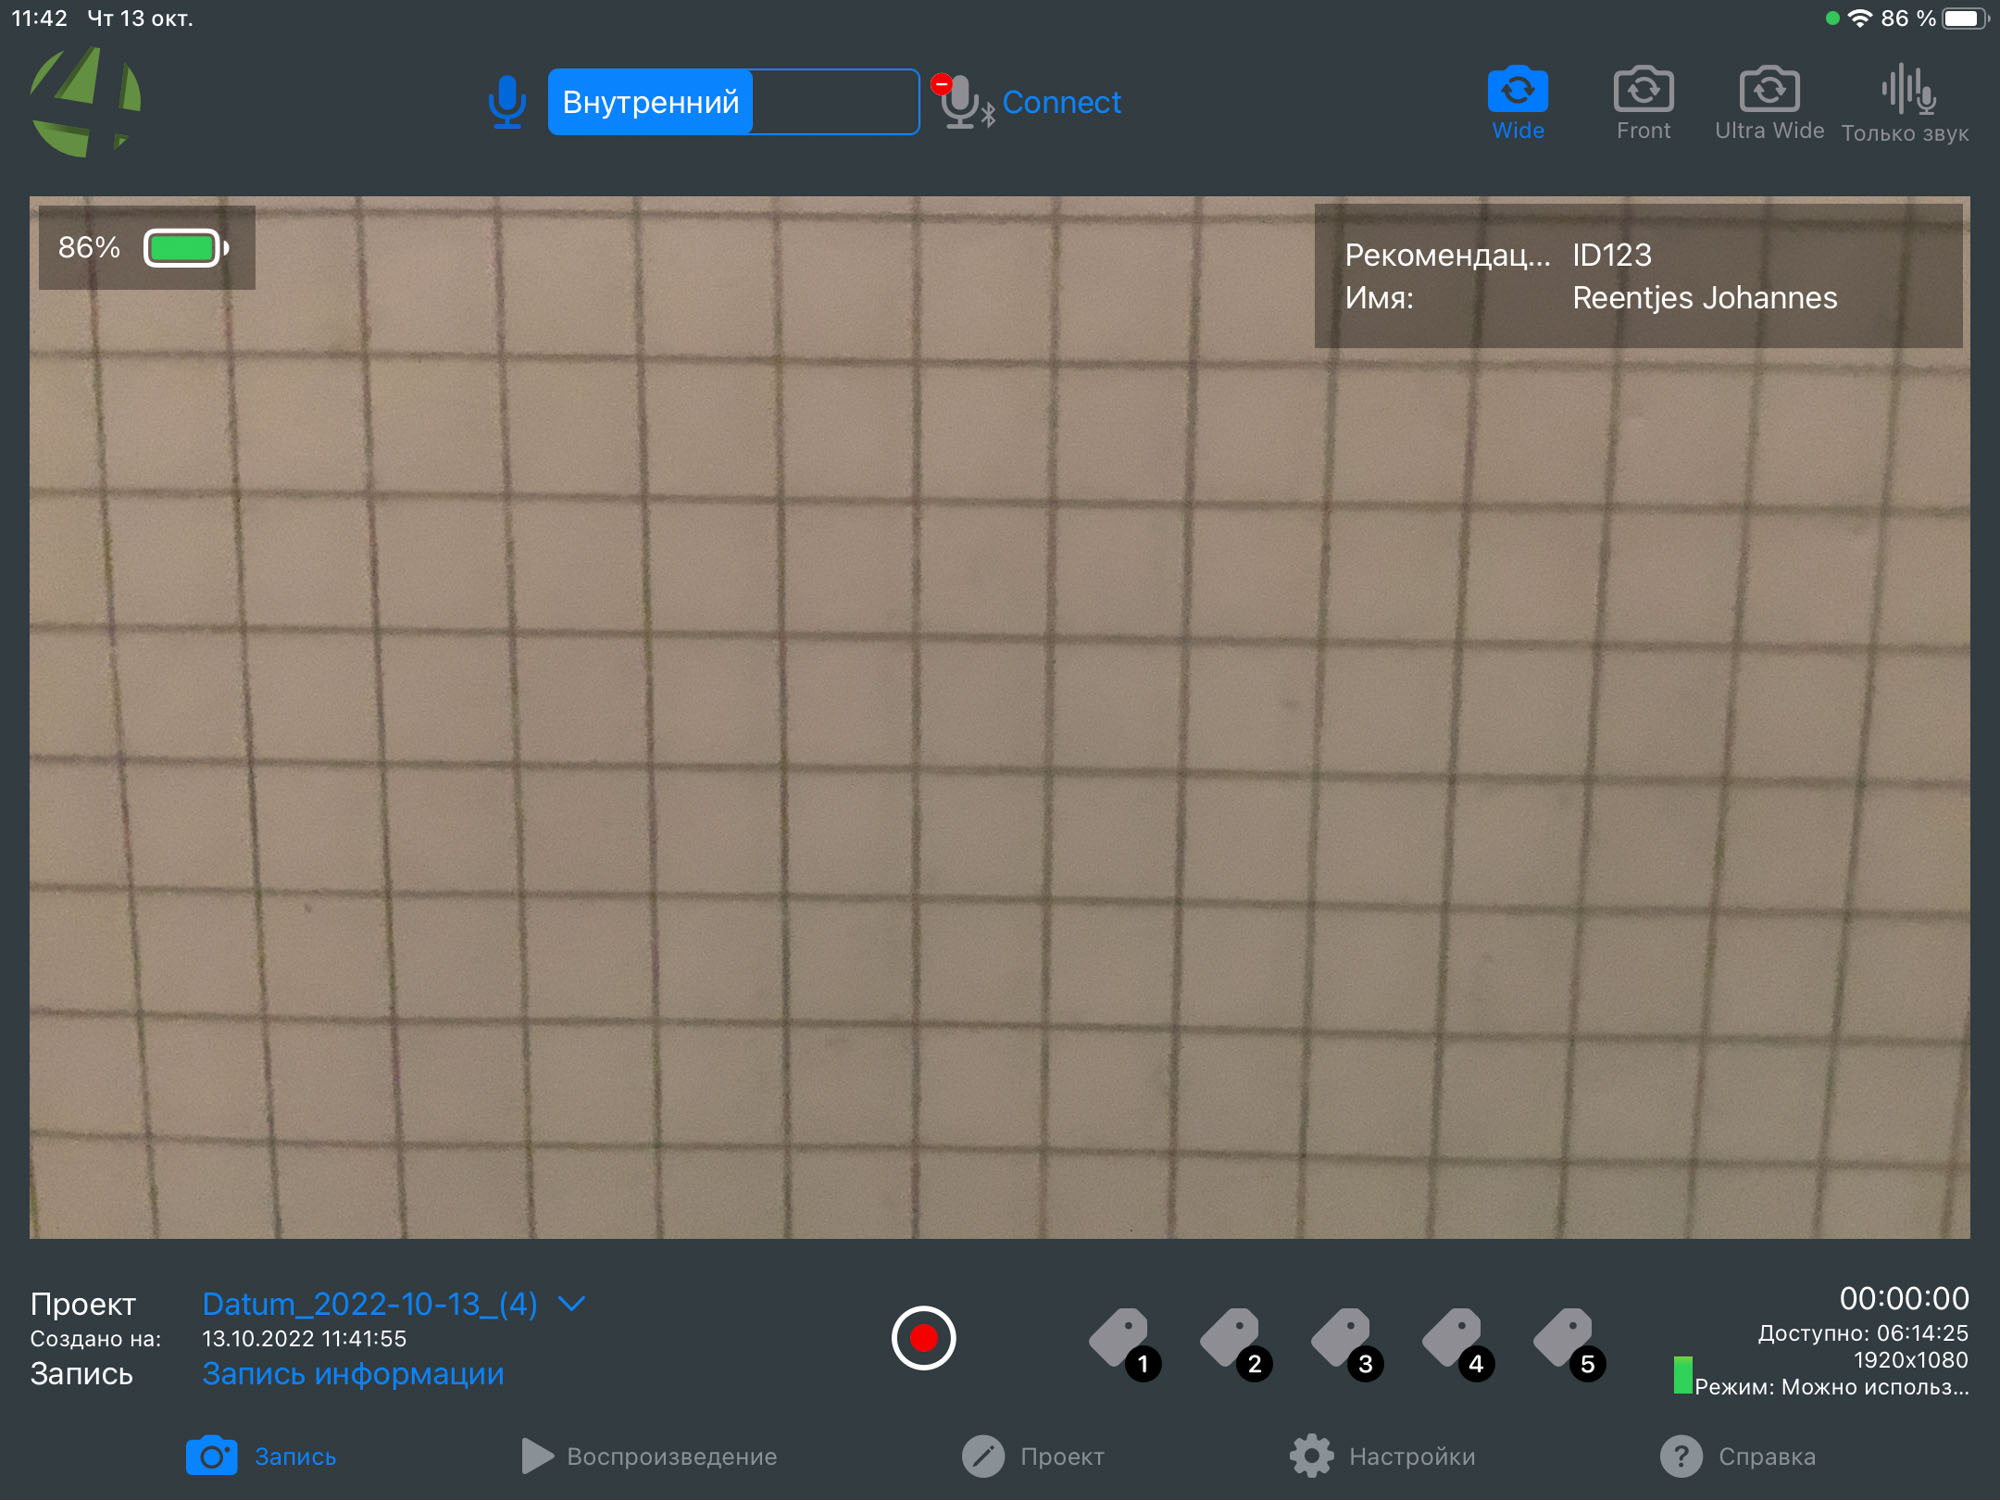Open the Datum_2022-10-13_(4) project dropdown

click(x=370, y=1304)
